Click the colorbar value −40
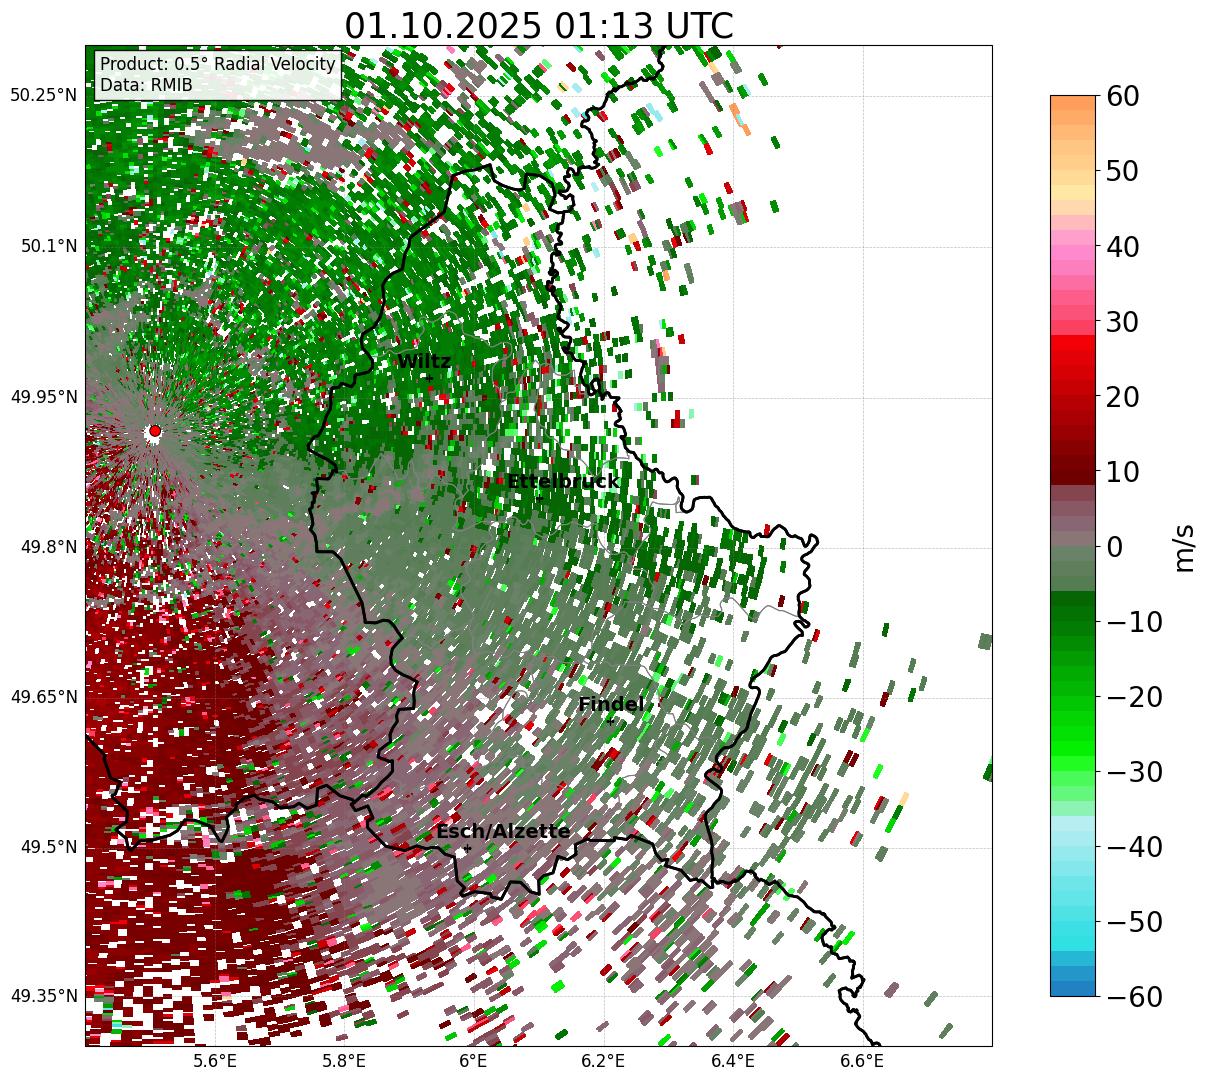Viewport: 1207px width, 1081px height. (x=1134, y=847)
